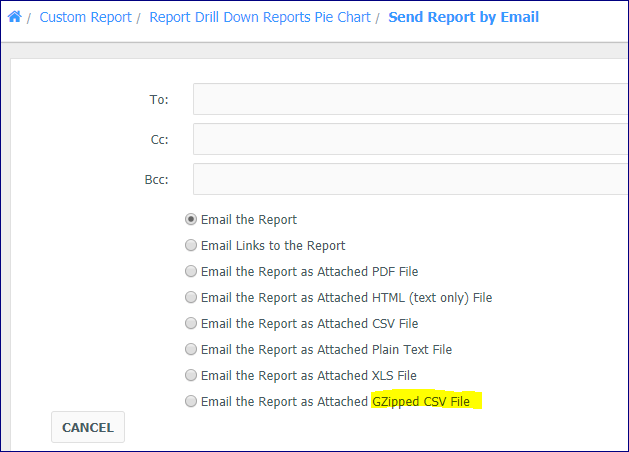Click the home icon in breadcrumb
Screen dimensions: 629x452
click(x=14, y=17)
